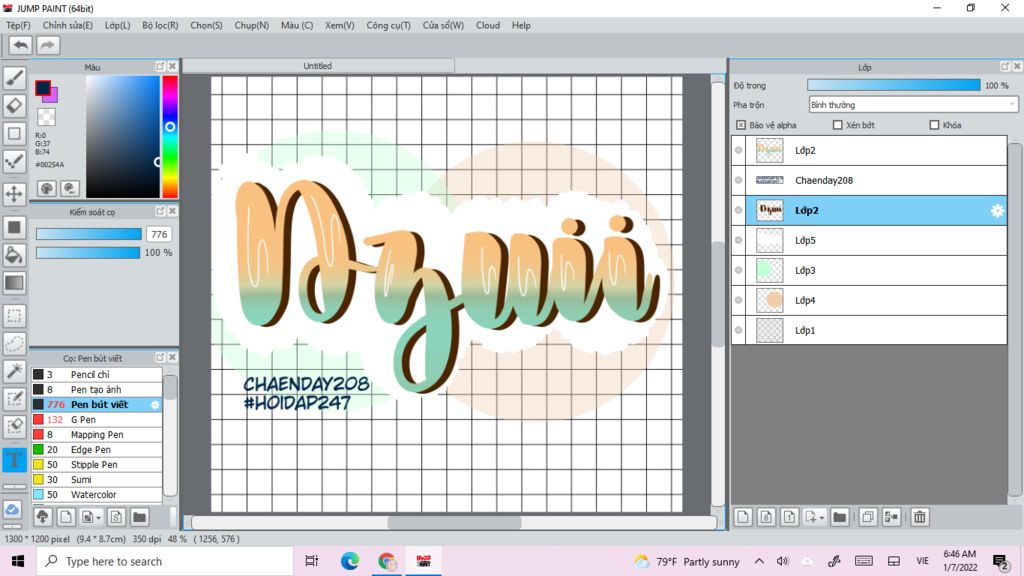Image resolution: width=1024 pixels, height=576 pixels.
Task: Open the Lớp(L) menu
Action: (x=118, y=25)
